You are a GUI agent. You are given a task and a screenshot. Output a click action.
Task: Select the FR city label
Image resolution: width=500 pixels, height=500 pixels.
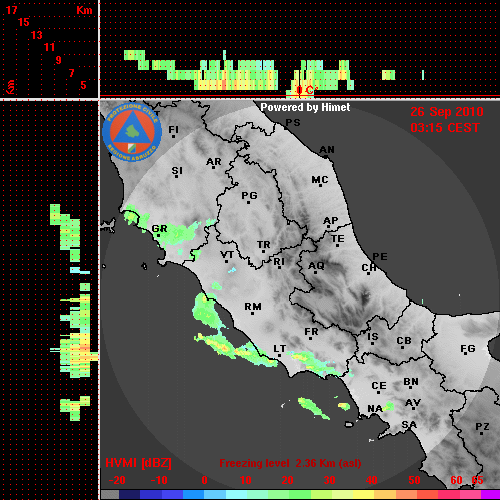click(x=311, y=332)
